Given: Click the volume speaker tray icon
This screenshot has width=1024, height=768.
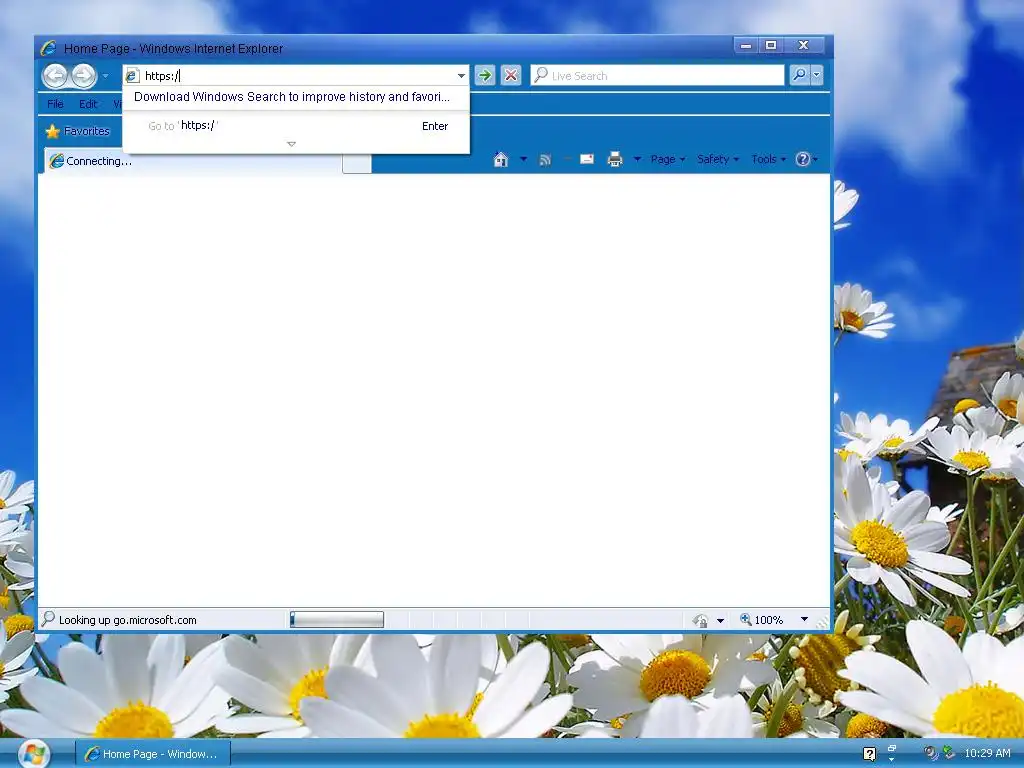Looking at the screenshot, I should coord(930,753).
